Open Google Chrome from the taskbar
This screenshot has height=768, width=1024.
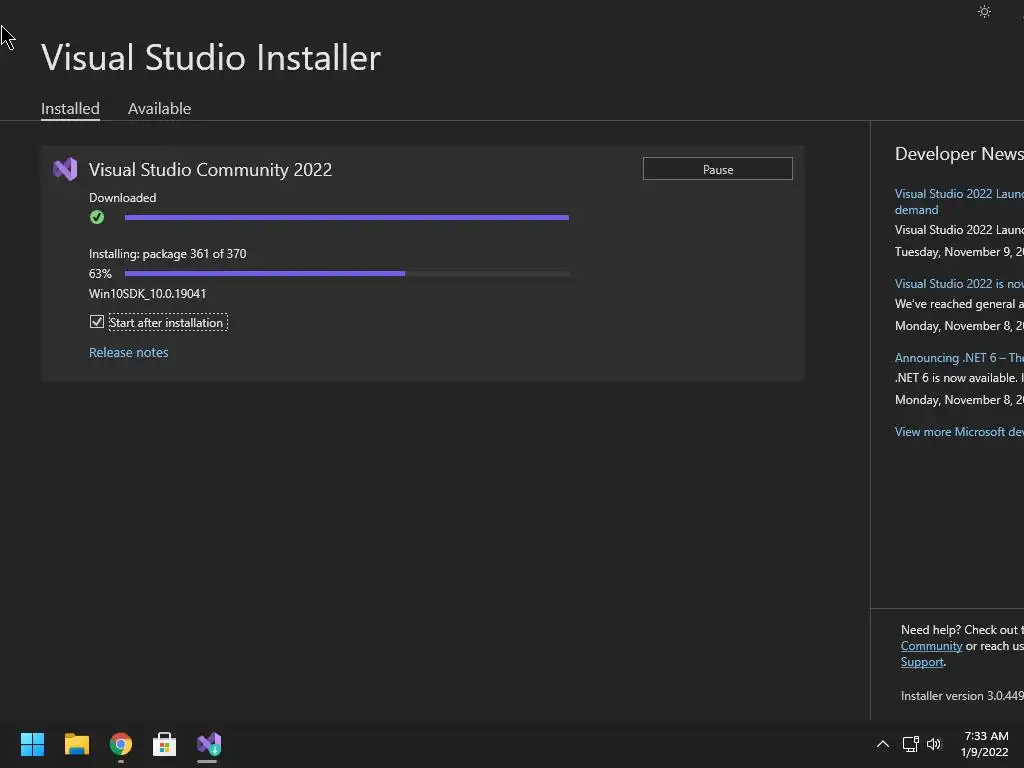pyautogui.click(x=121, y=744)
